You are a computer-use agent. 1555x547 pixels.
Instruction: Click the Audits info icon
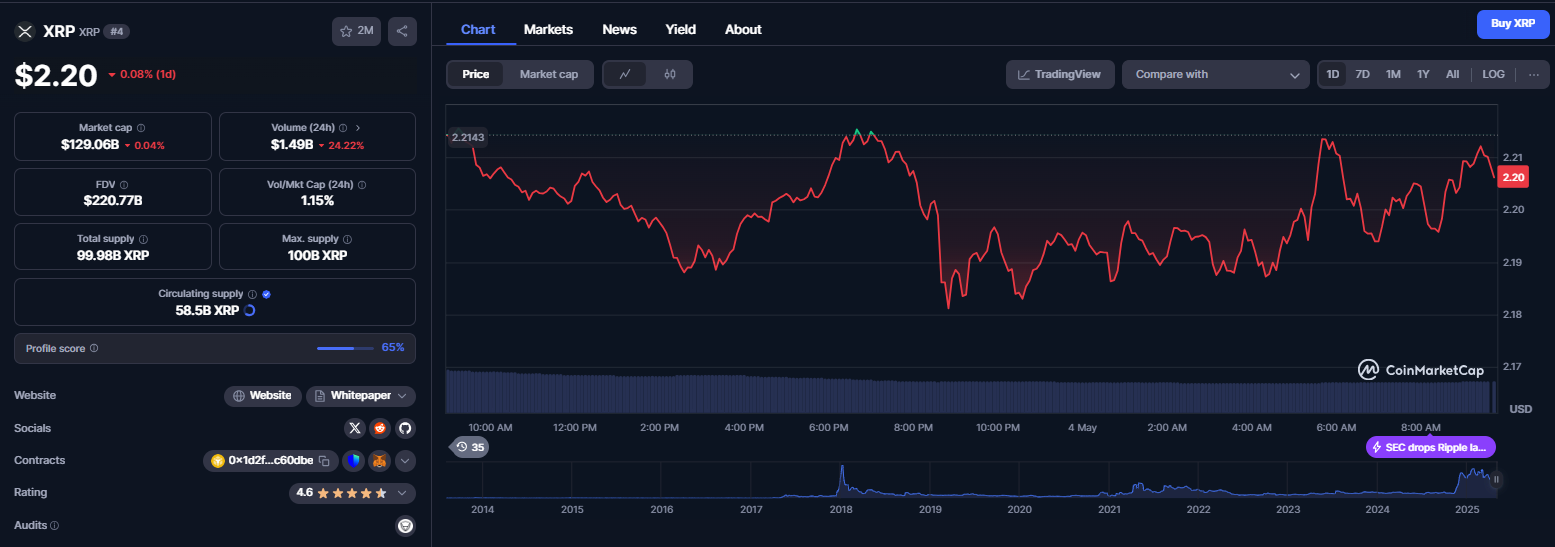tap(54, 526)
